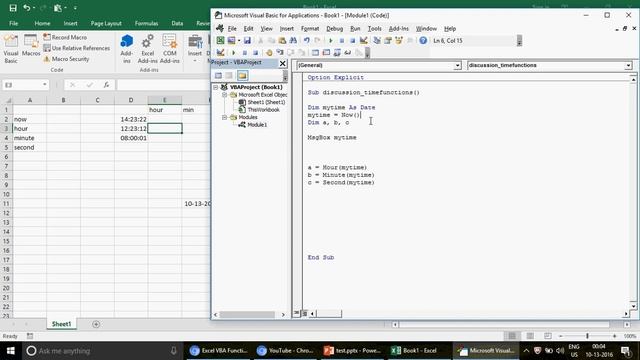Close the Project Explorer panel

tap(282, 63)
